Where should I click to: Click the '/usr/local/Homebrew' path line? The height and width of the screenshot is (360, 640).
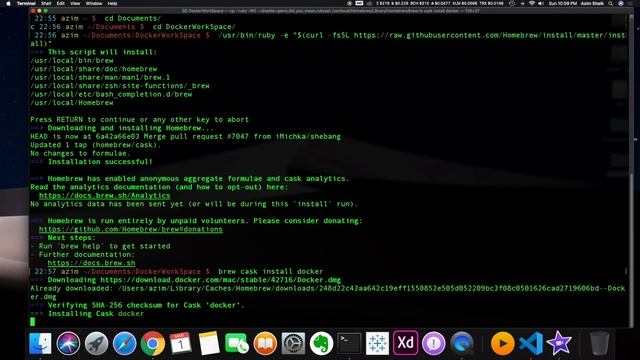pos(72,103)
